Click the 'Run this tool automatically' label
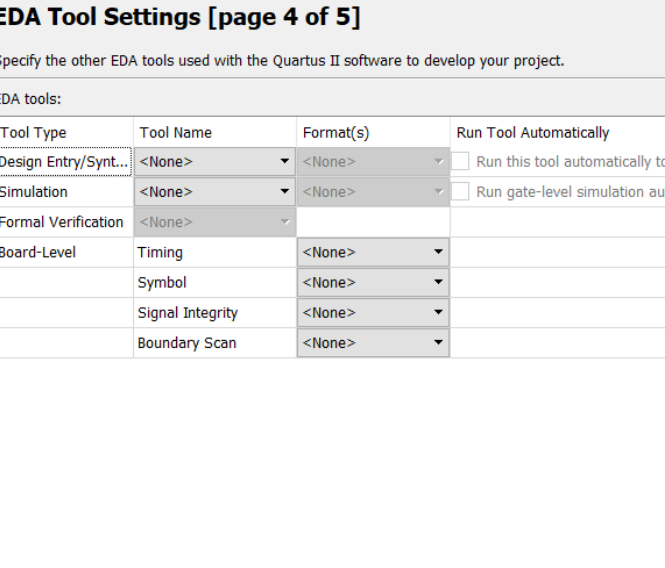665x568 pixels. [570, 162]
